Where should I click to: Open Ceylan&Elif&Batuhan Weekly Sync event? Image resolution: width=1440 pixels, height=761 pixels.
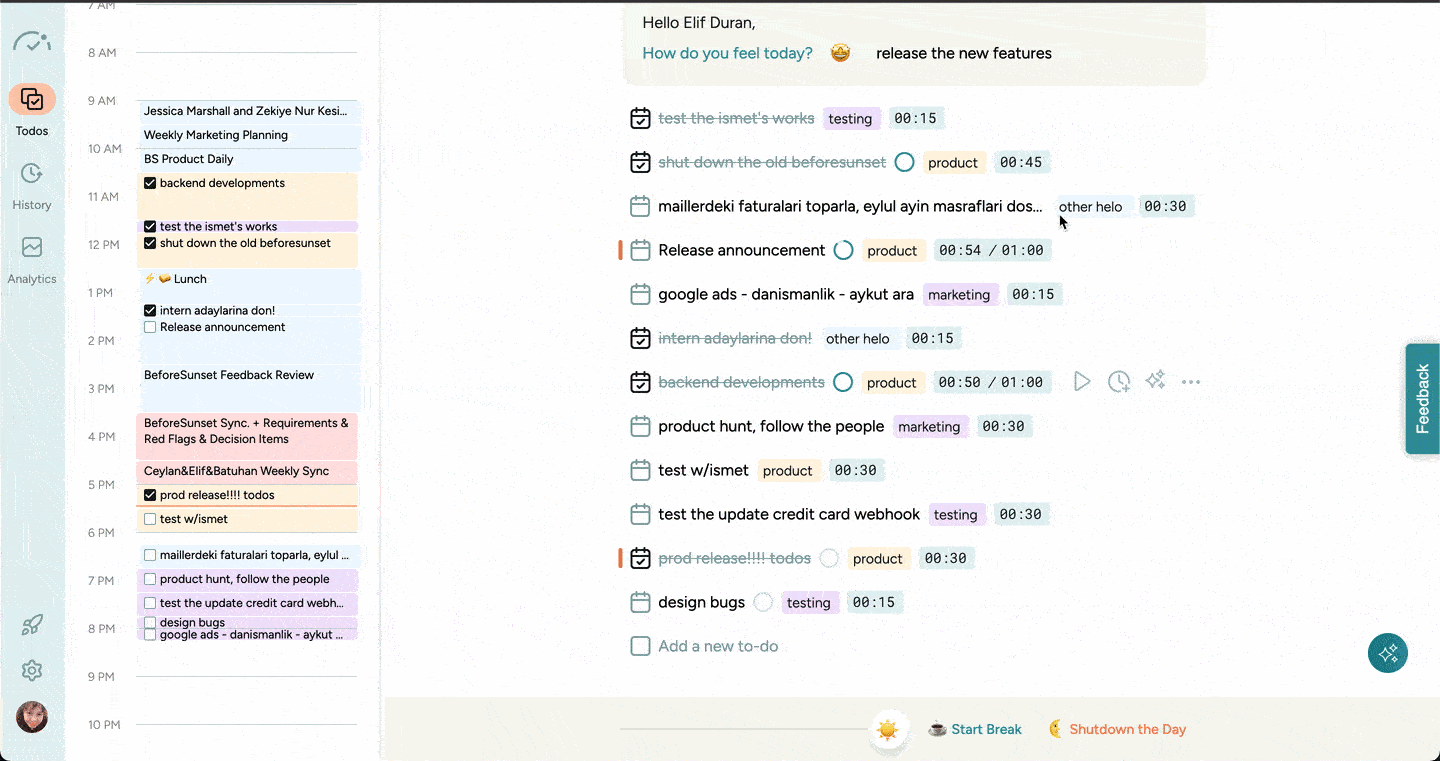click(249, 471)
